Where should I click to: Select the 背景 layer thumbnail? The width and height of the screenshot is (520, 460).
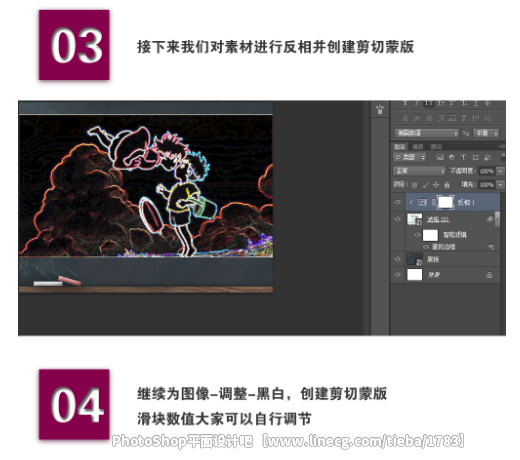415,275
